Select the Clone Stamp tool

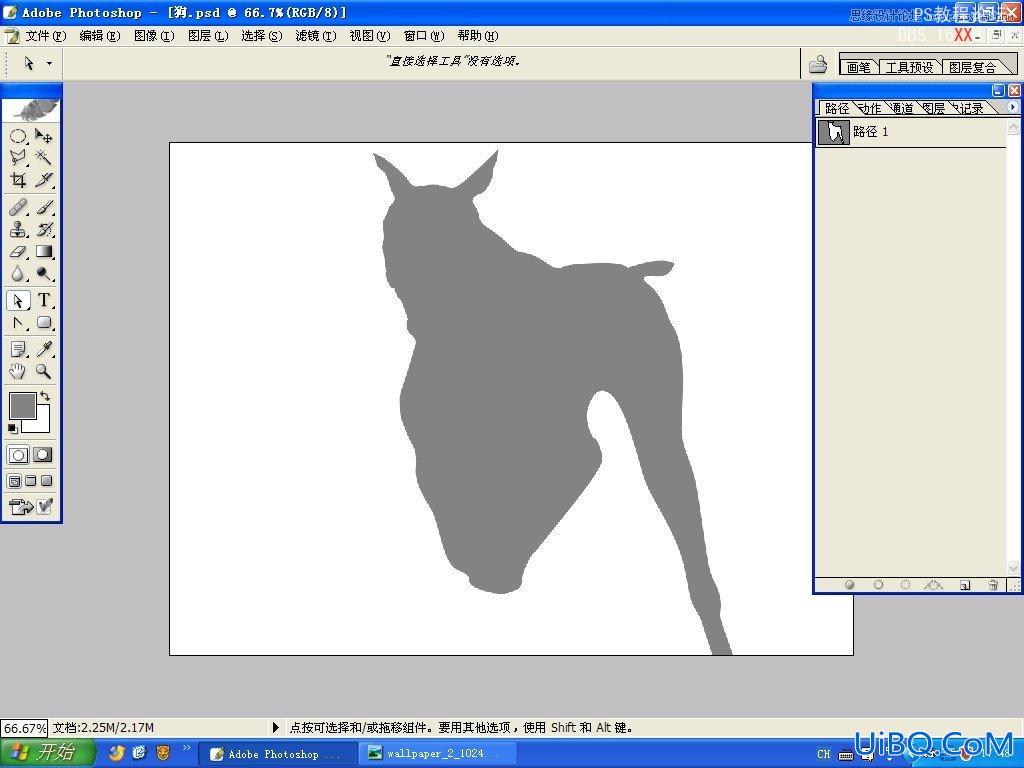tap(18, 230)
